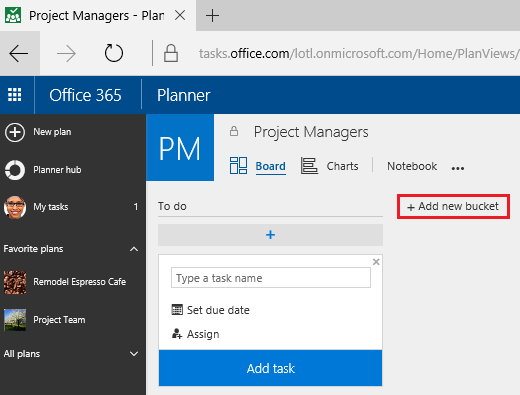Open the Notebook tab
This screenshot has width=520, height=395.
click(412, 166)
